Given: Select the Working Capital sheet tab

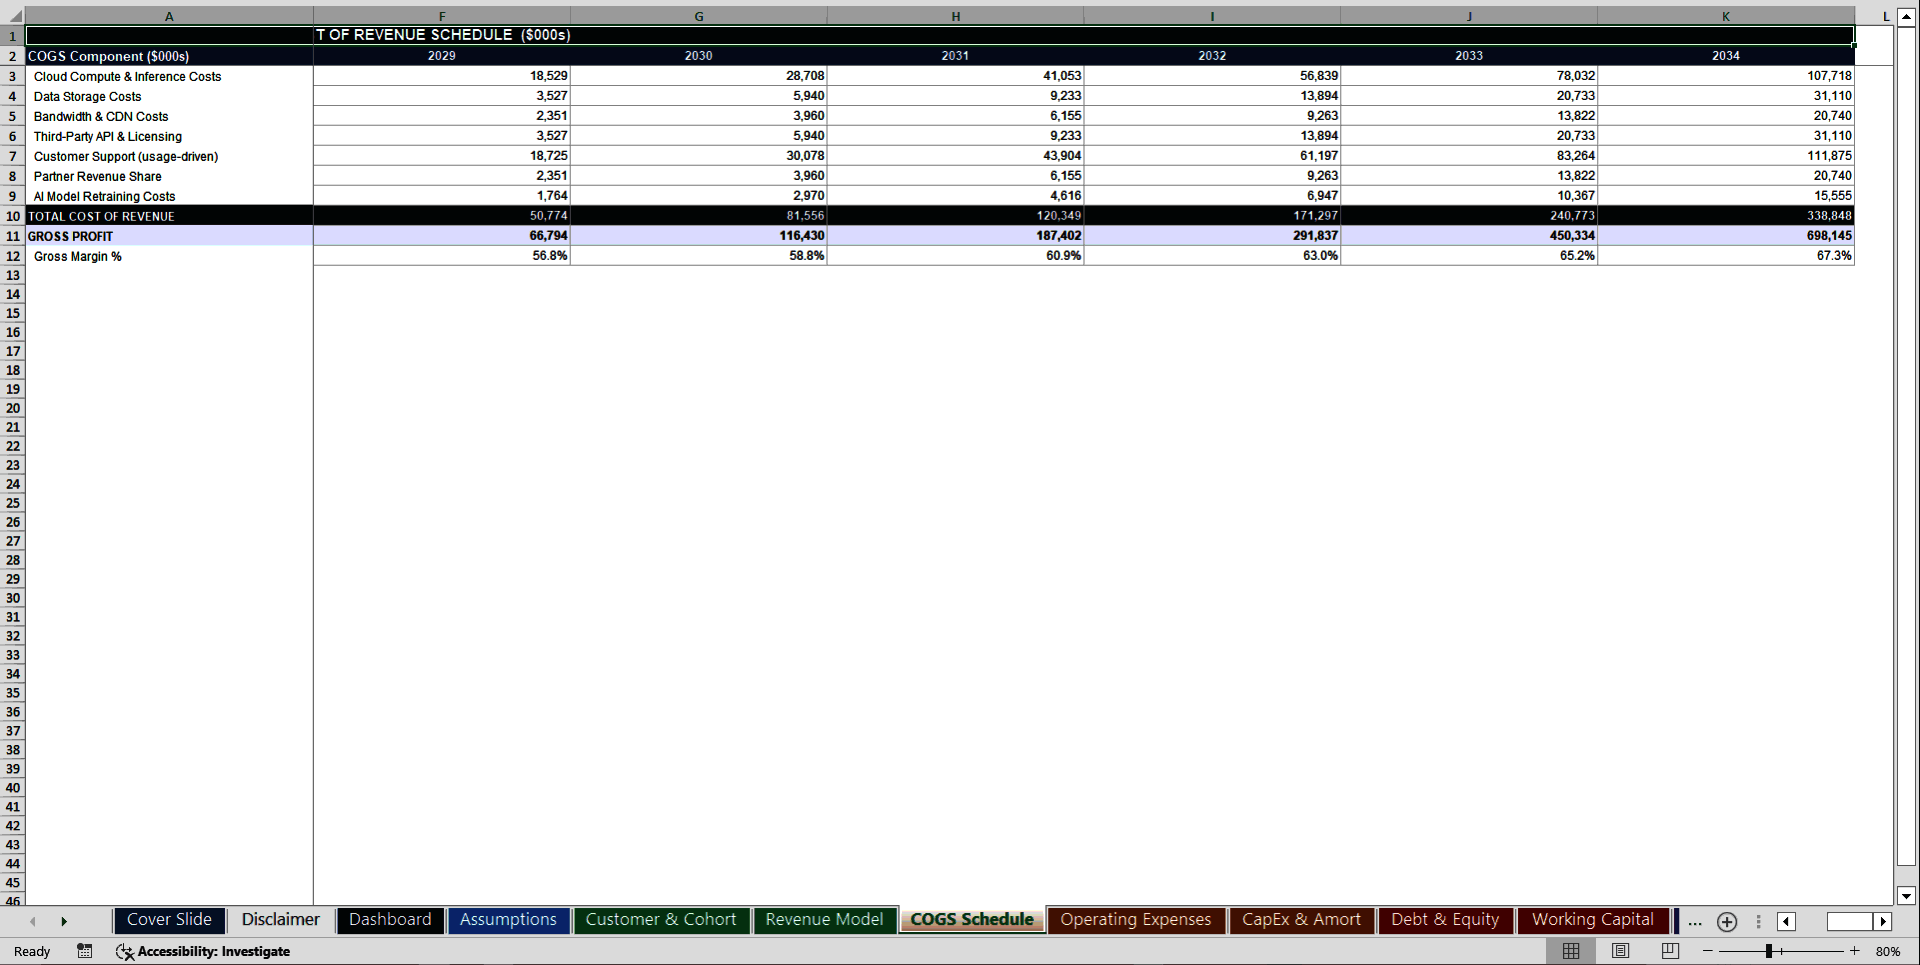Looking at the screenshot, I should point(1593,920).
